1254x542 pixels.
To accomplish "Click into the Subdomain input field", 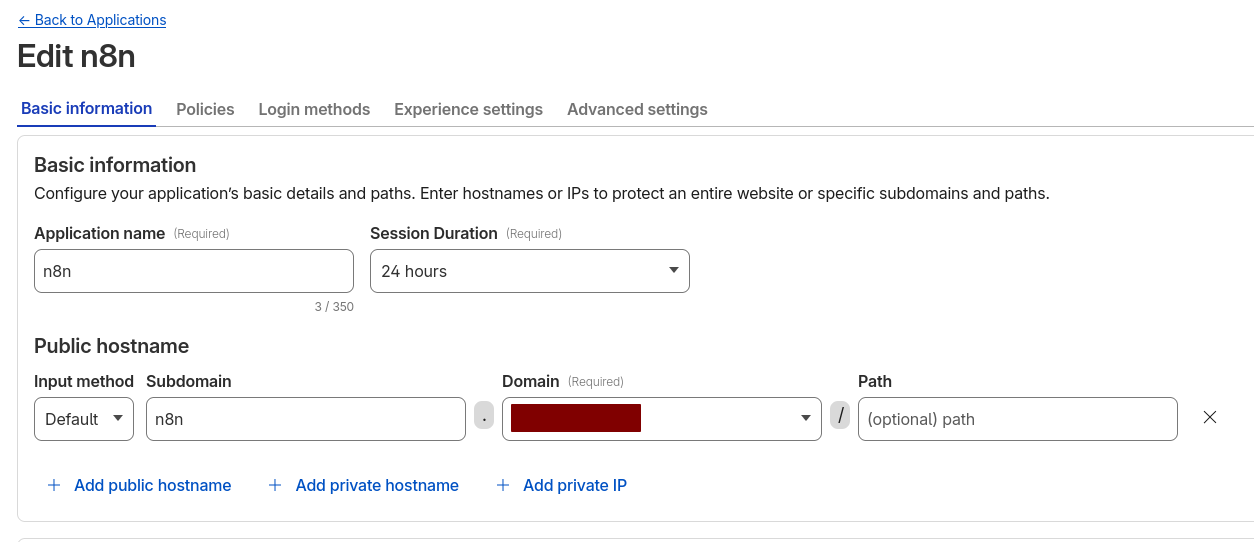I will point(305,419).
